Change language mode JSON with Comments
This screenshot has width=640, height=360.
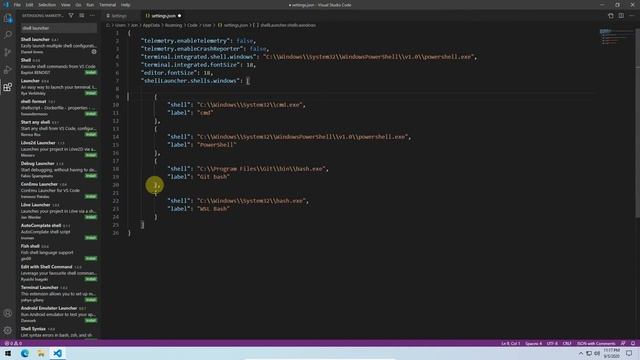point(596,343)
